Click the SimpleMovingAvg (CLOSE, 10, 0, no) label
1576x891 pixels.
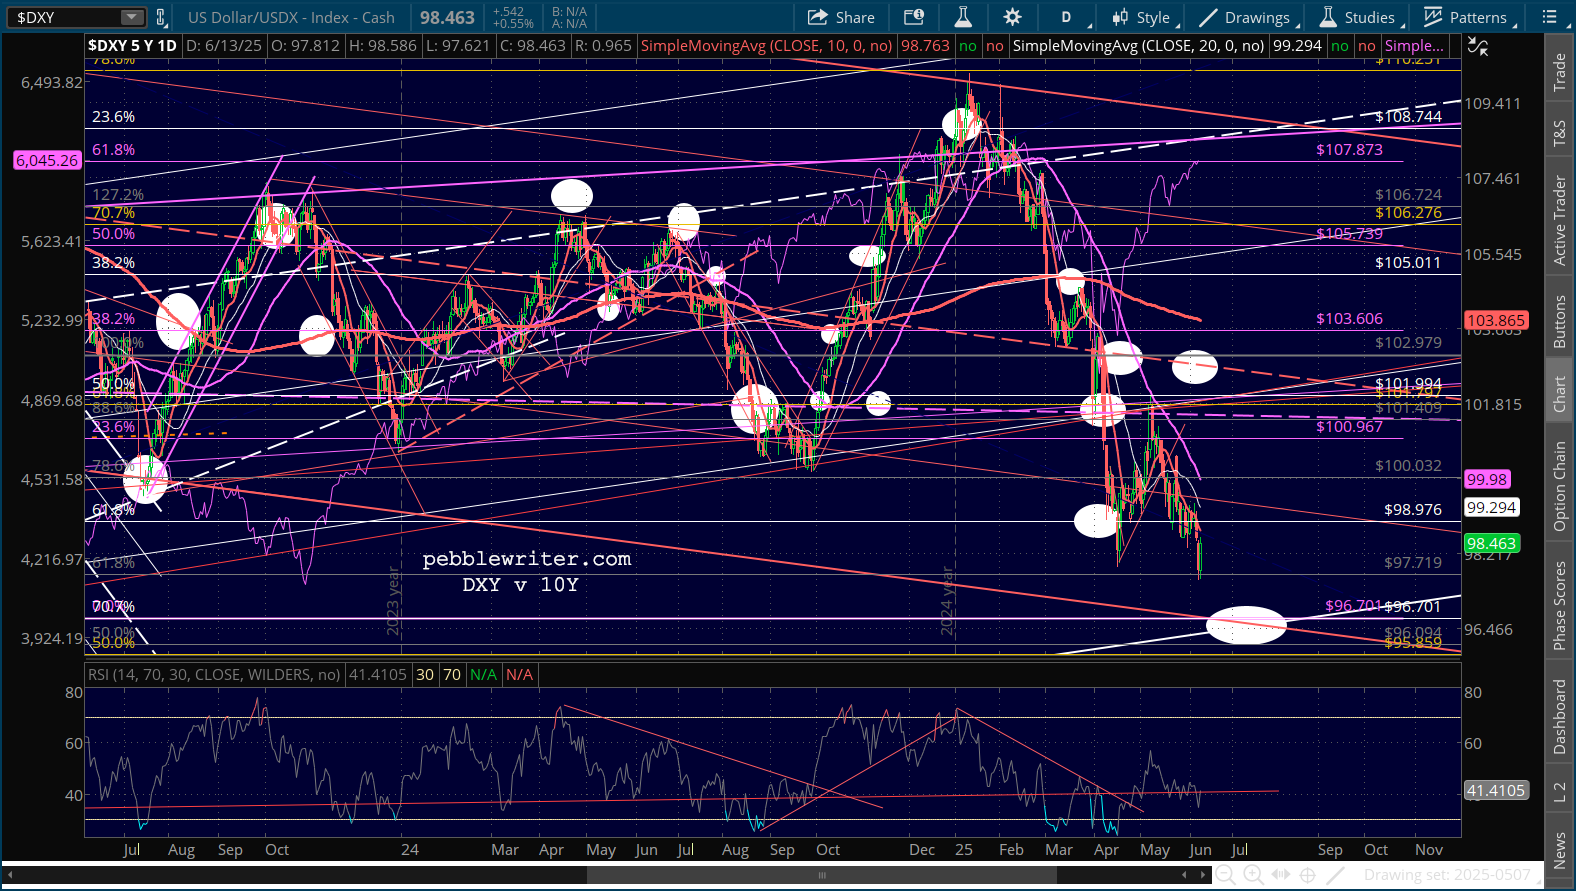(767, 46)
